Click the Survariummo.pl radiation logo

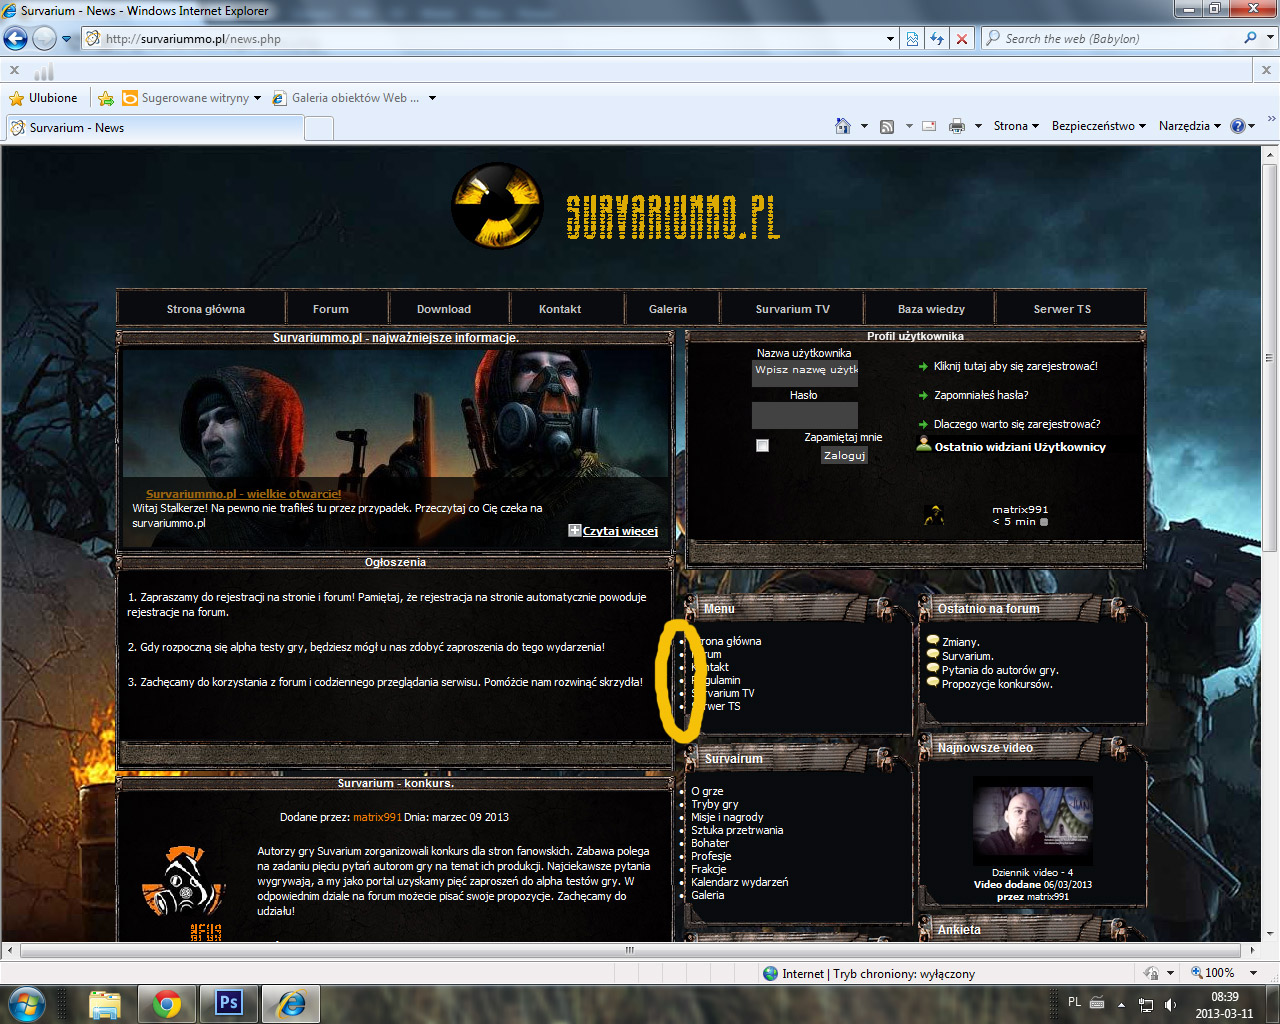[x=497, y=206]
